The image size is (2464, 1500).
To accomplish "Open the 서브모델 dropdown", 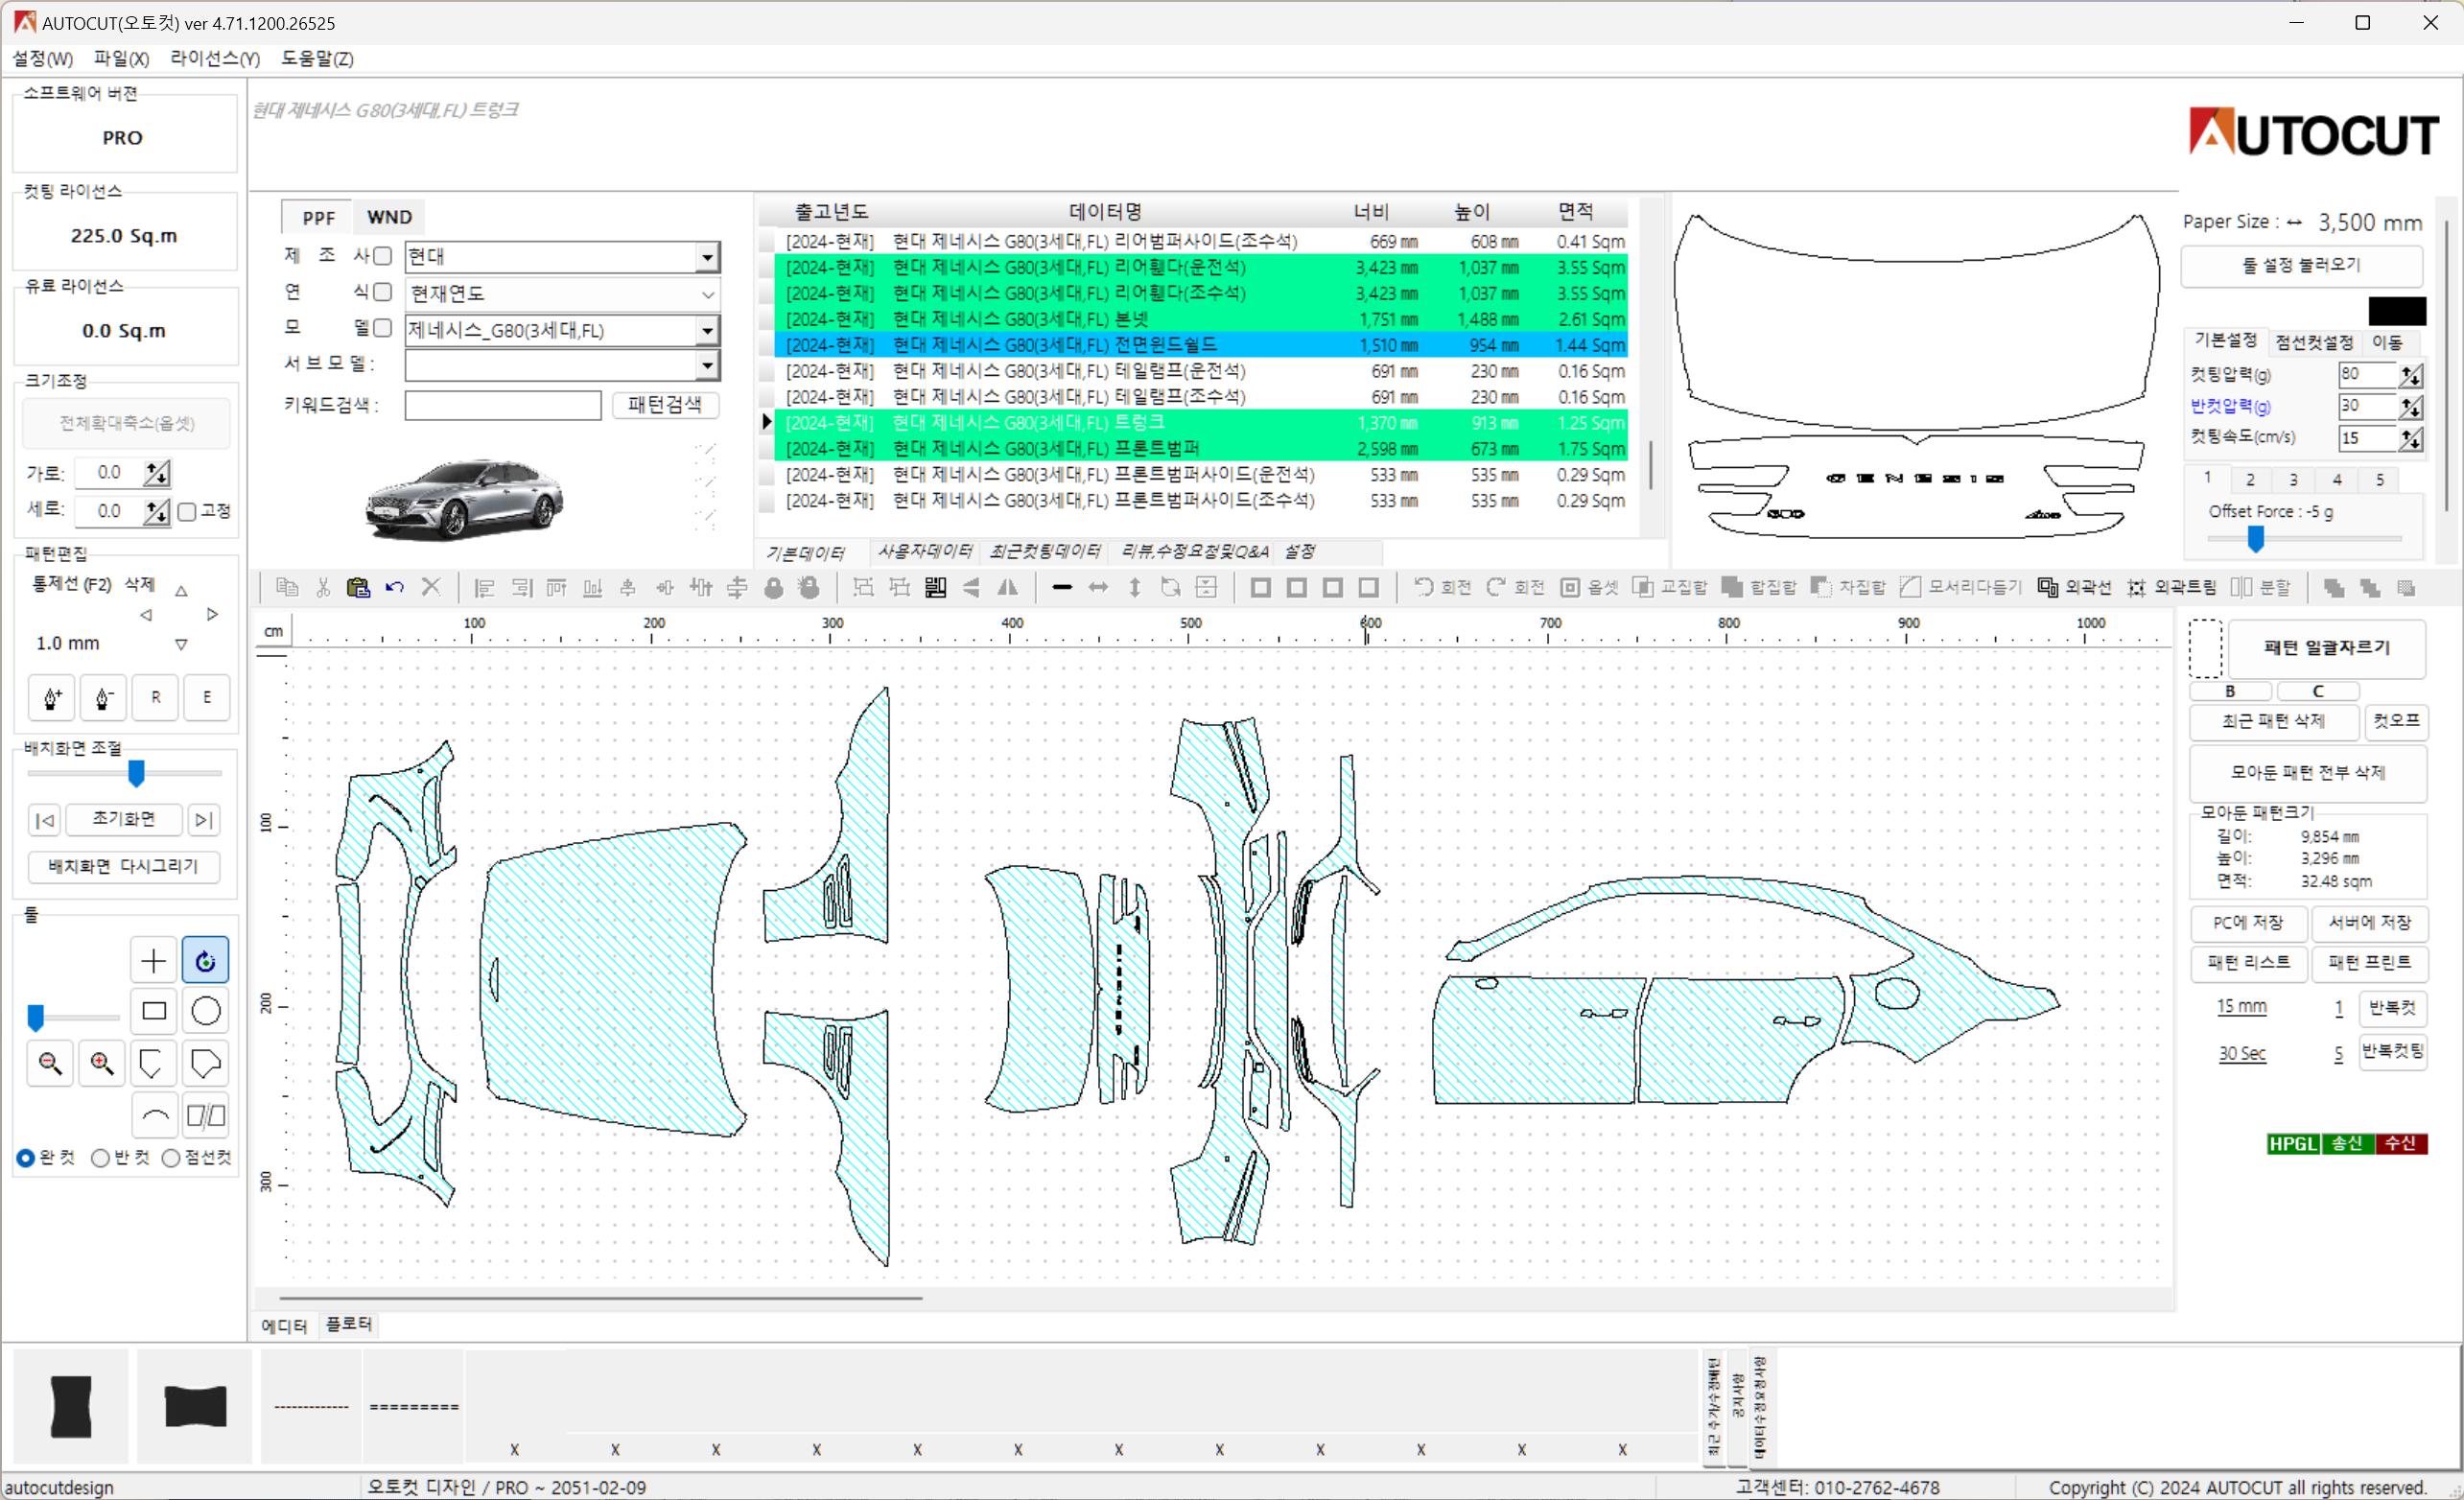I will 707,365.
